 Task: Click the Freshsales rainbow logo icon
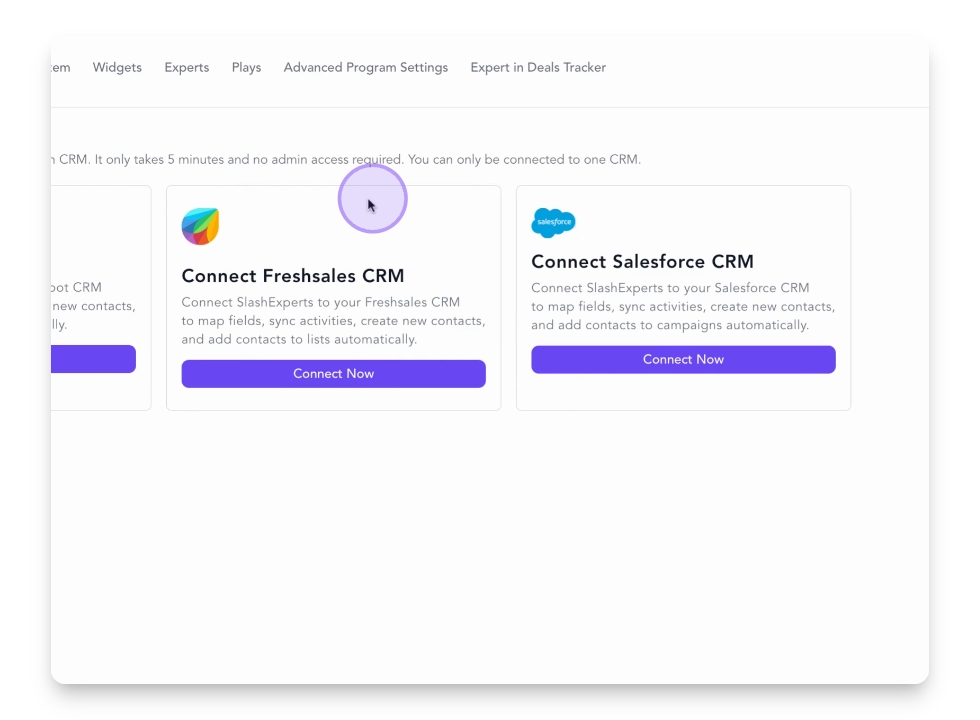pos(200,226)
